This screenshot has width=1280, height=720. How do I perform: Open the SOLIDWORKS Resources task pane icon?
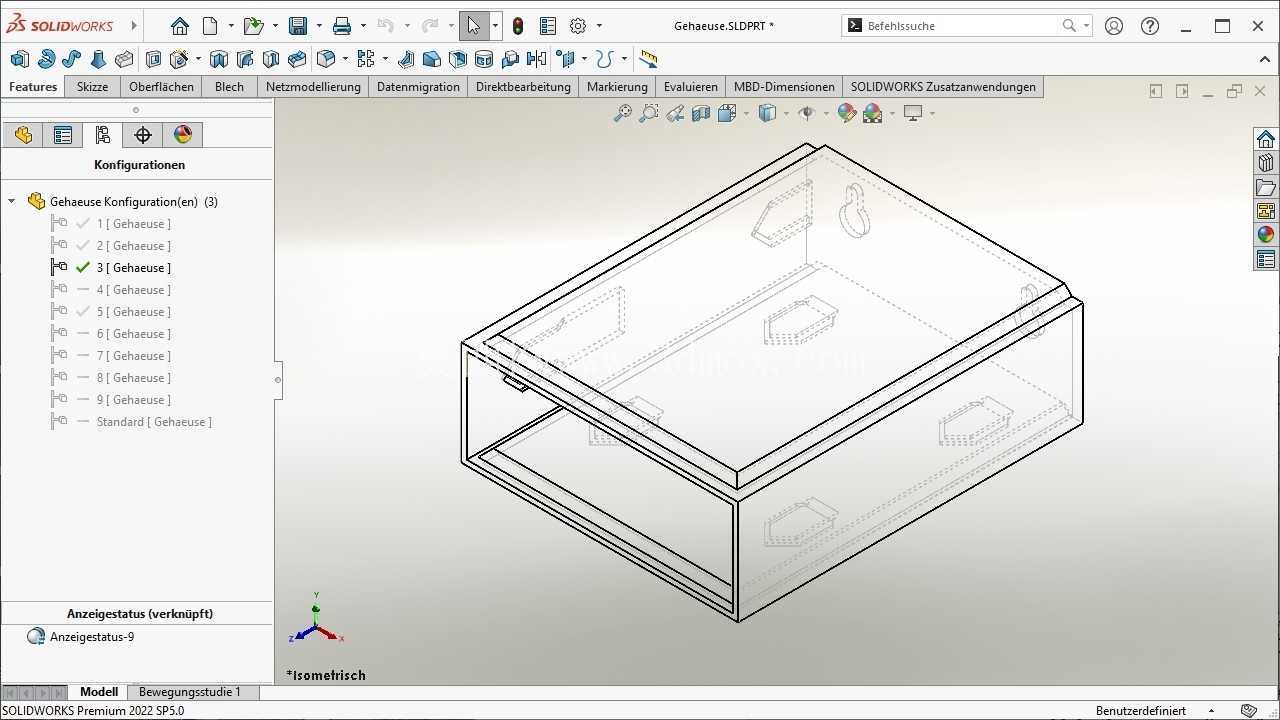click(x=1266, y=139)
